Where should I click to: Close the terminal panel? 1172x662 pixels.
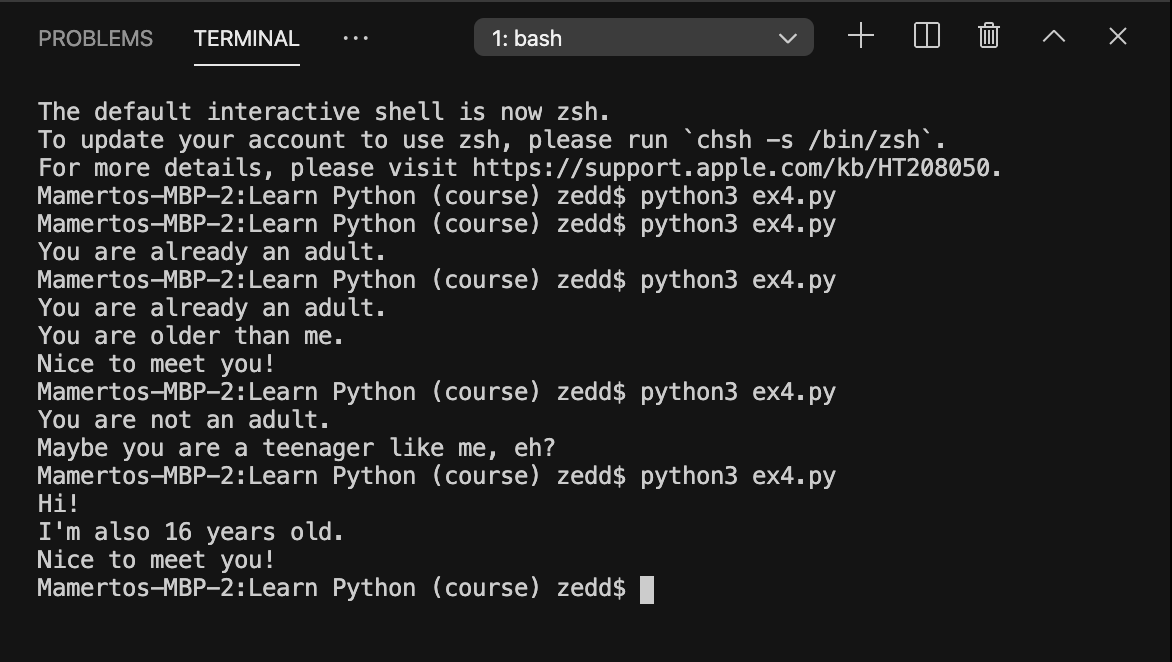point(1118,37)
